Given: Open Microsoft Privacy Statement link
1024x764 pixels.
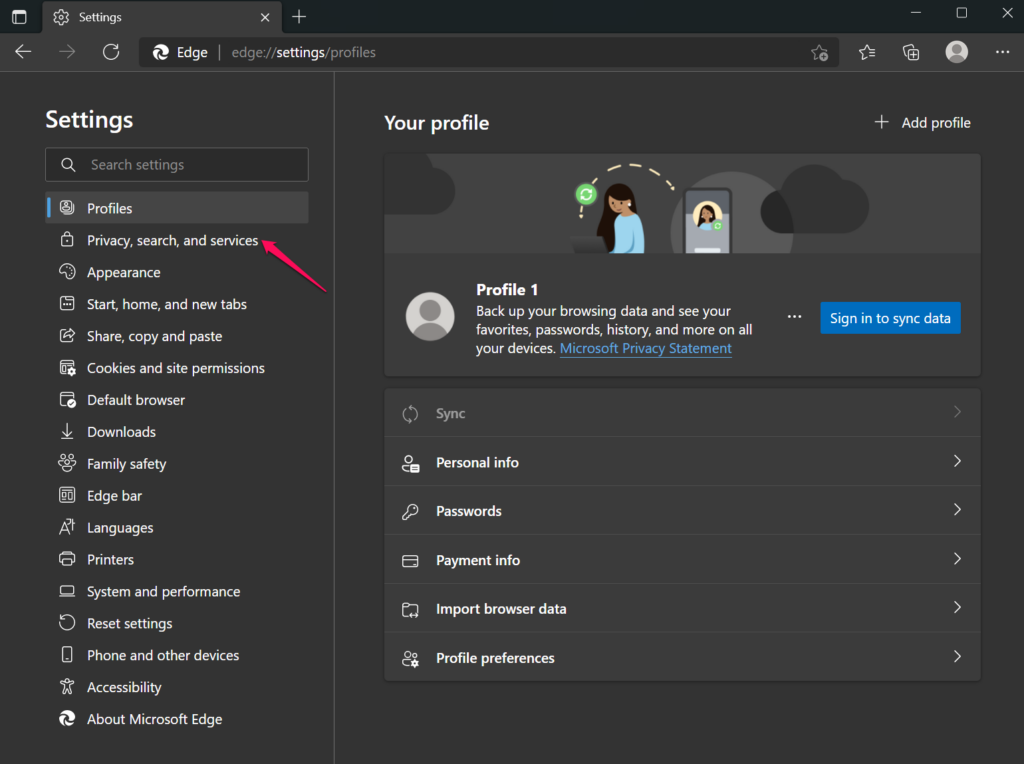Looking at the screenshot, I should pos(645,348).
